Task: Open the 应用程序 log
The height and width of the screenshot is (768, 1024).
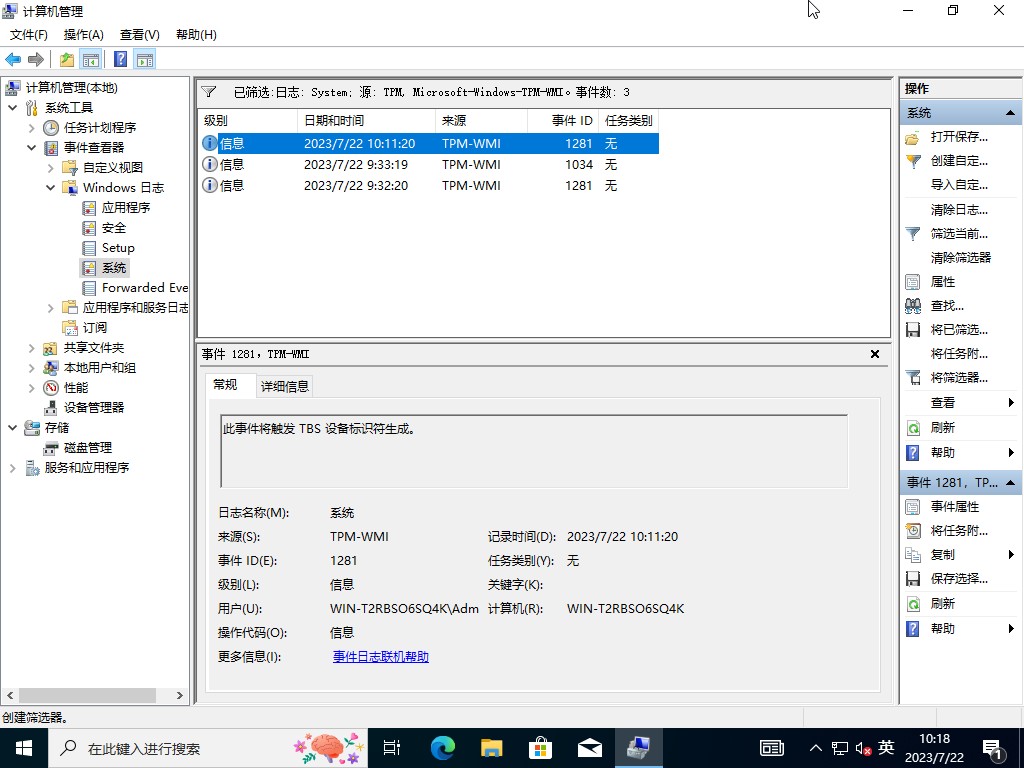Action: pyautogui.click(x=125, y=208)
